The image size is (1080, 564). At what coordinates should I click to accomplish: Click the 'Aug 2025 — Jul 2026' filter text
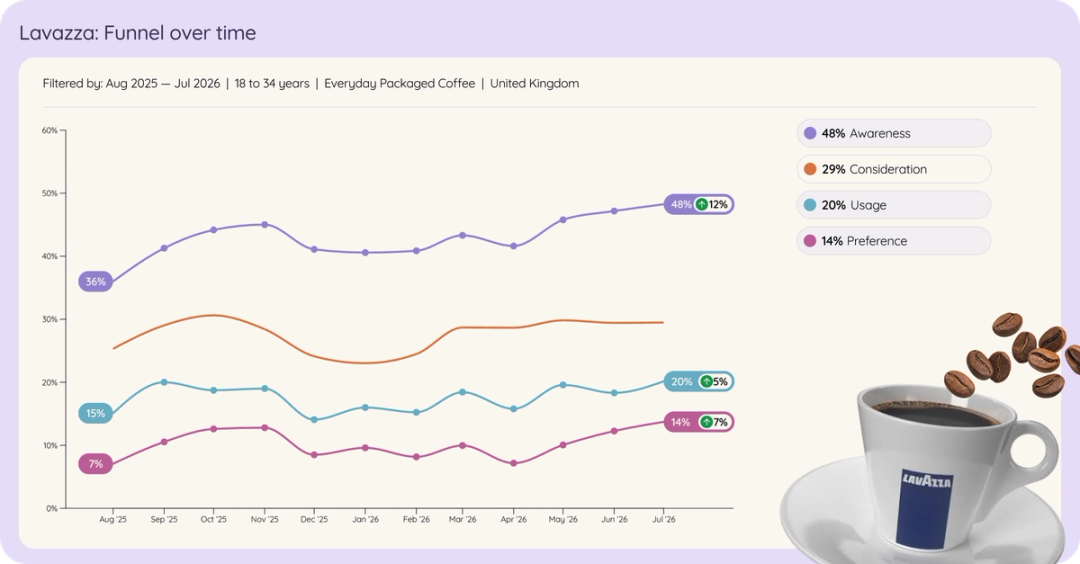163,83
